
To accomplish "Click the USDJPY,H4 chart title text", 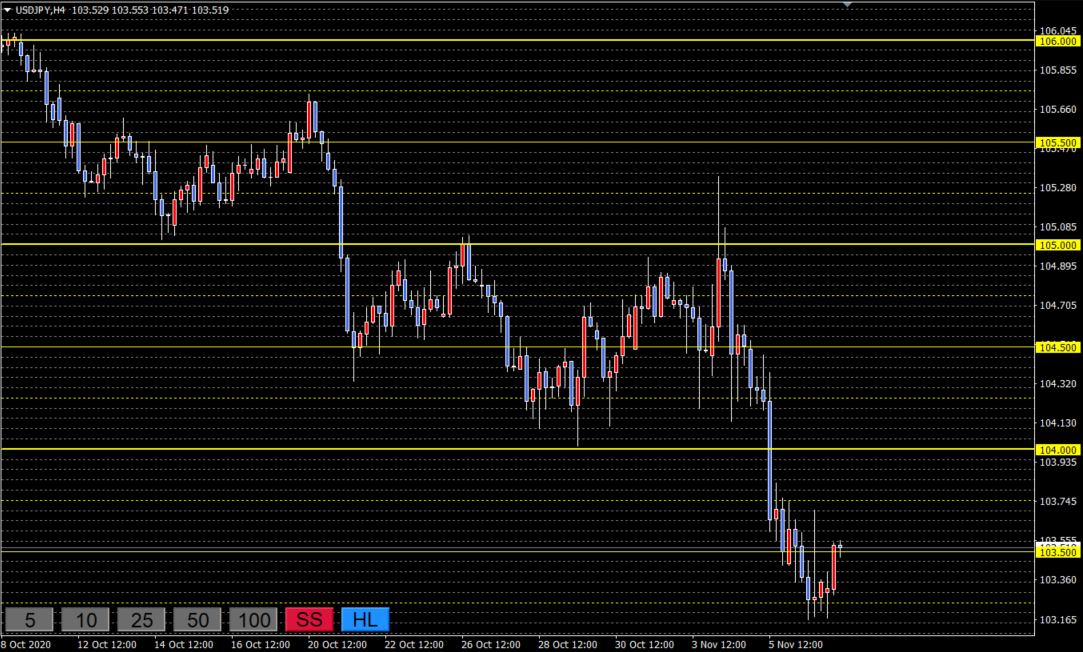I will coord(40,10).
